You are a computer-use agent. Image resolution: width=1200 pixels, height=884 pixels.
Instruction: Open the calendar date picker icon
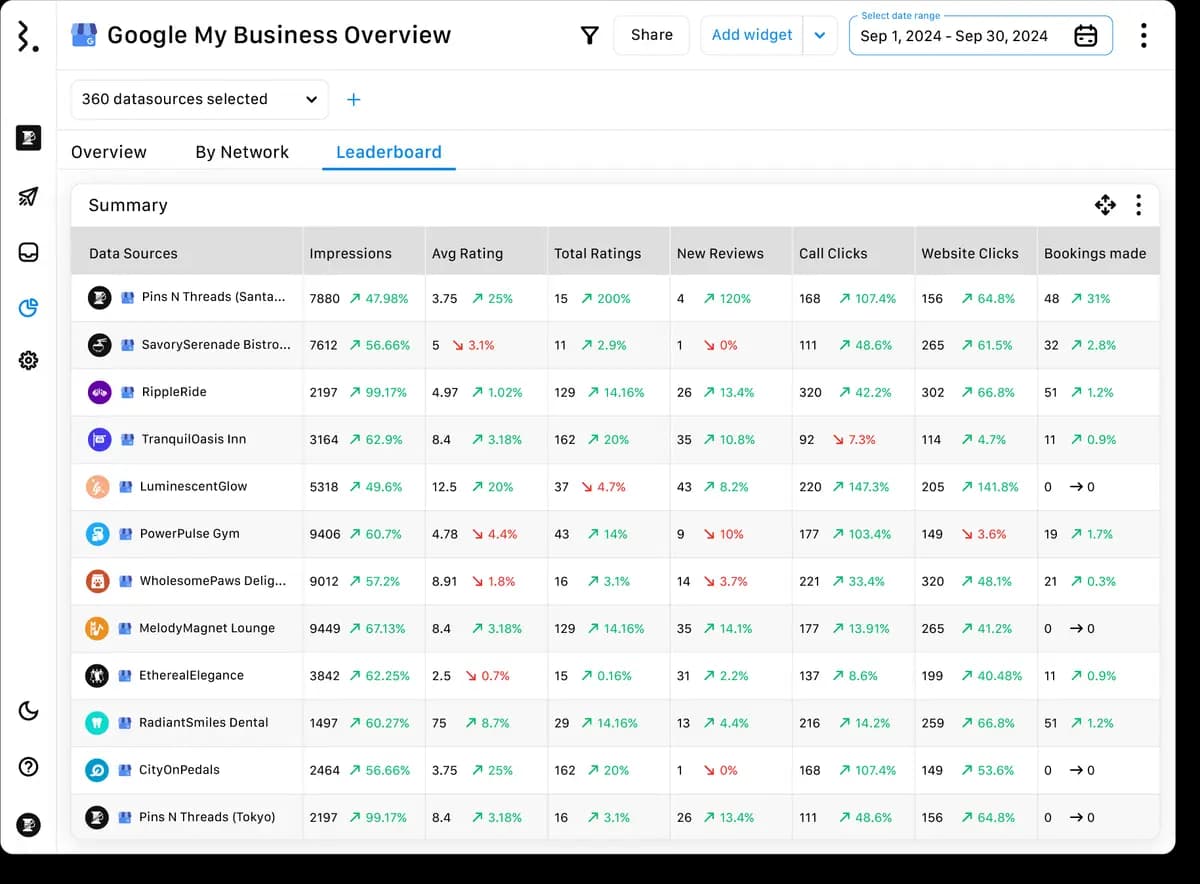pos(1085,36)
